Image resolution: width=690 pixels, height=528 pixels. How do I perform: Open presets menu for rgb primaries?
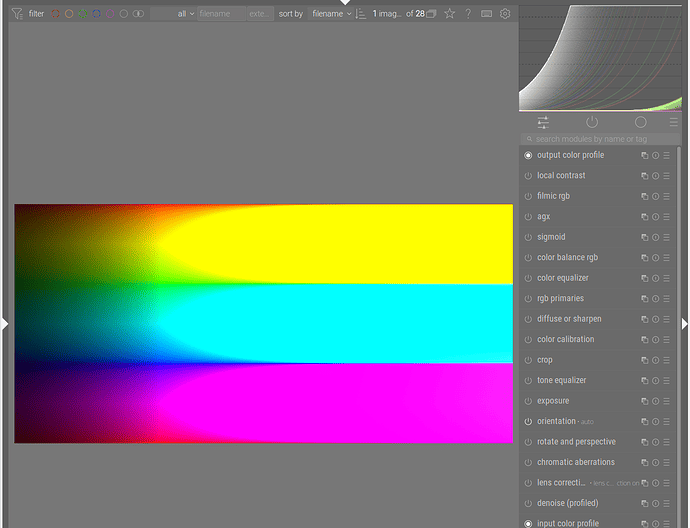point(667,299)
